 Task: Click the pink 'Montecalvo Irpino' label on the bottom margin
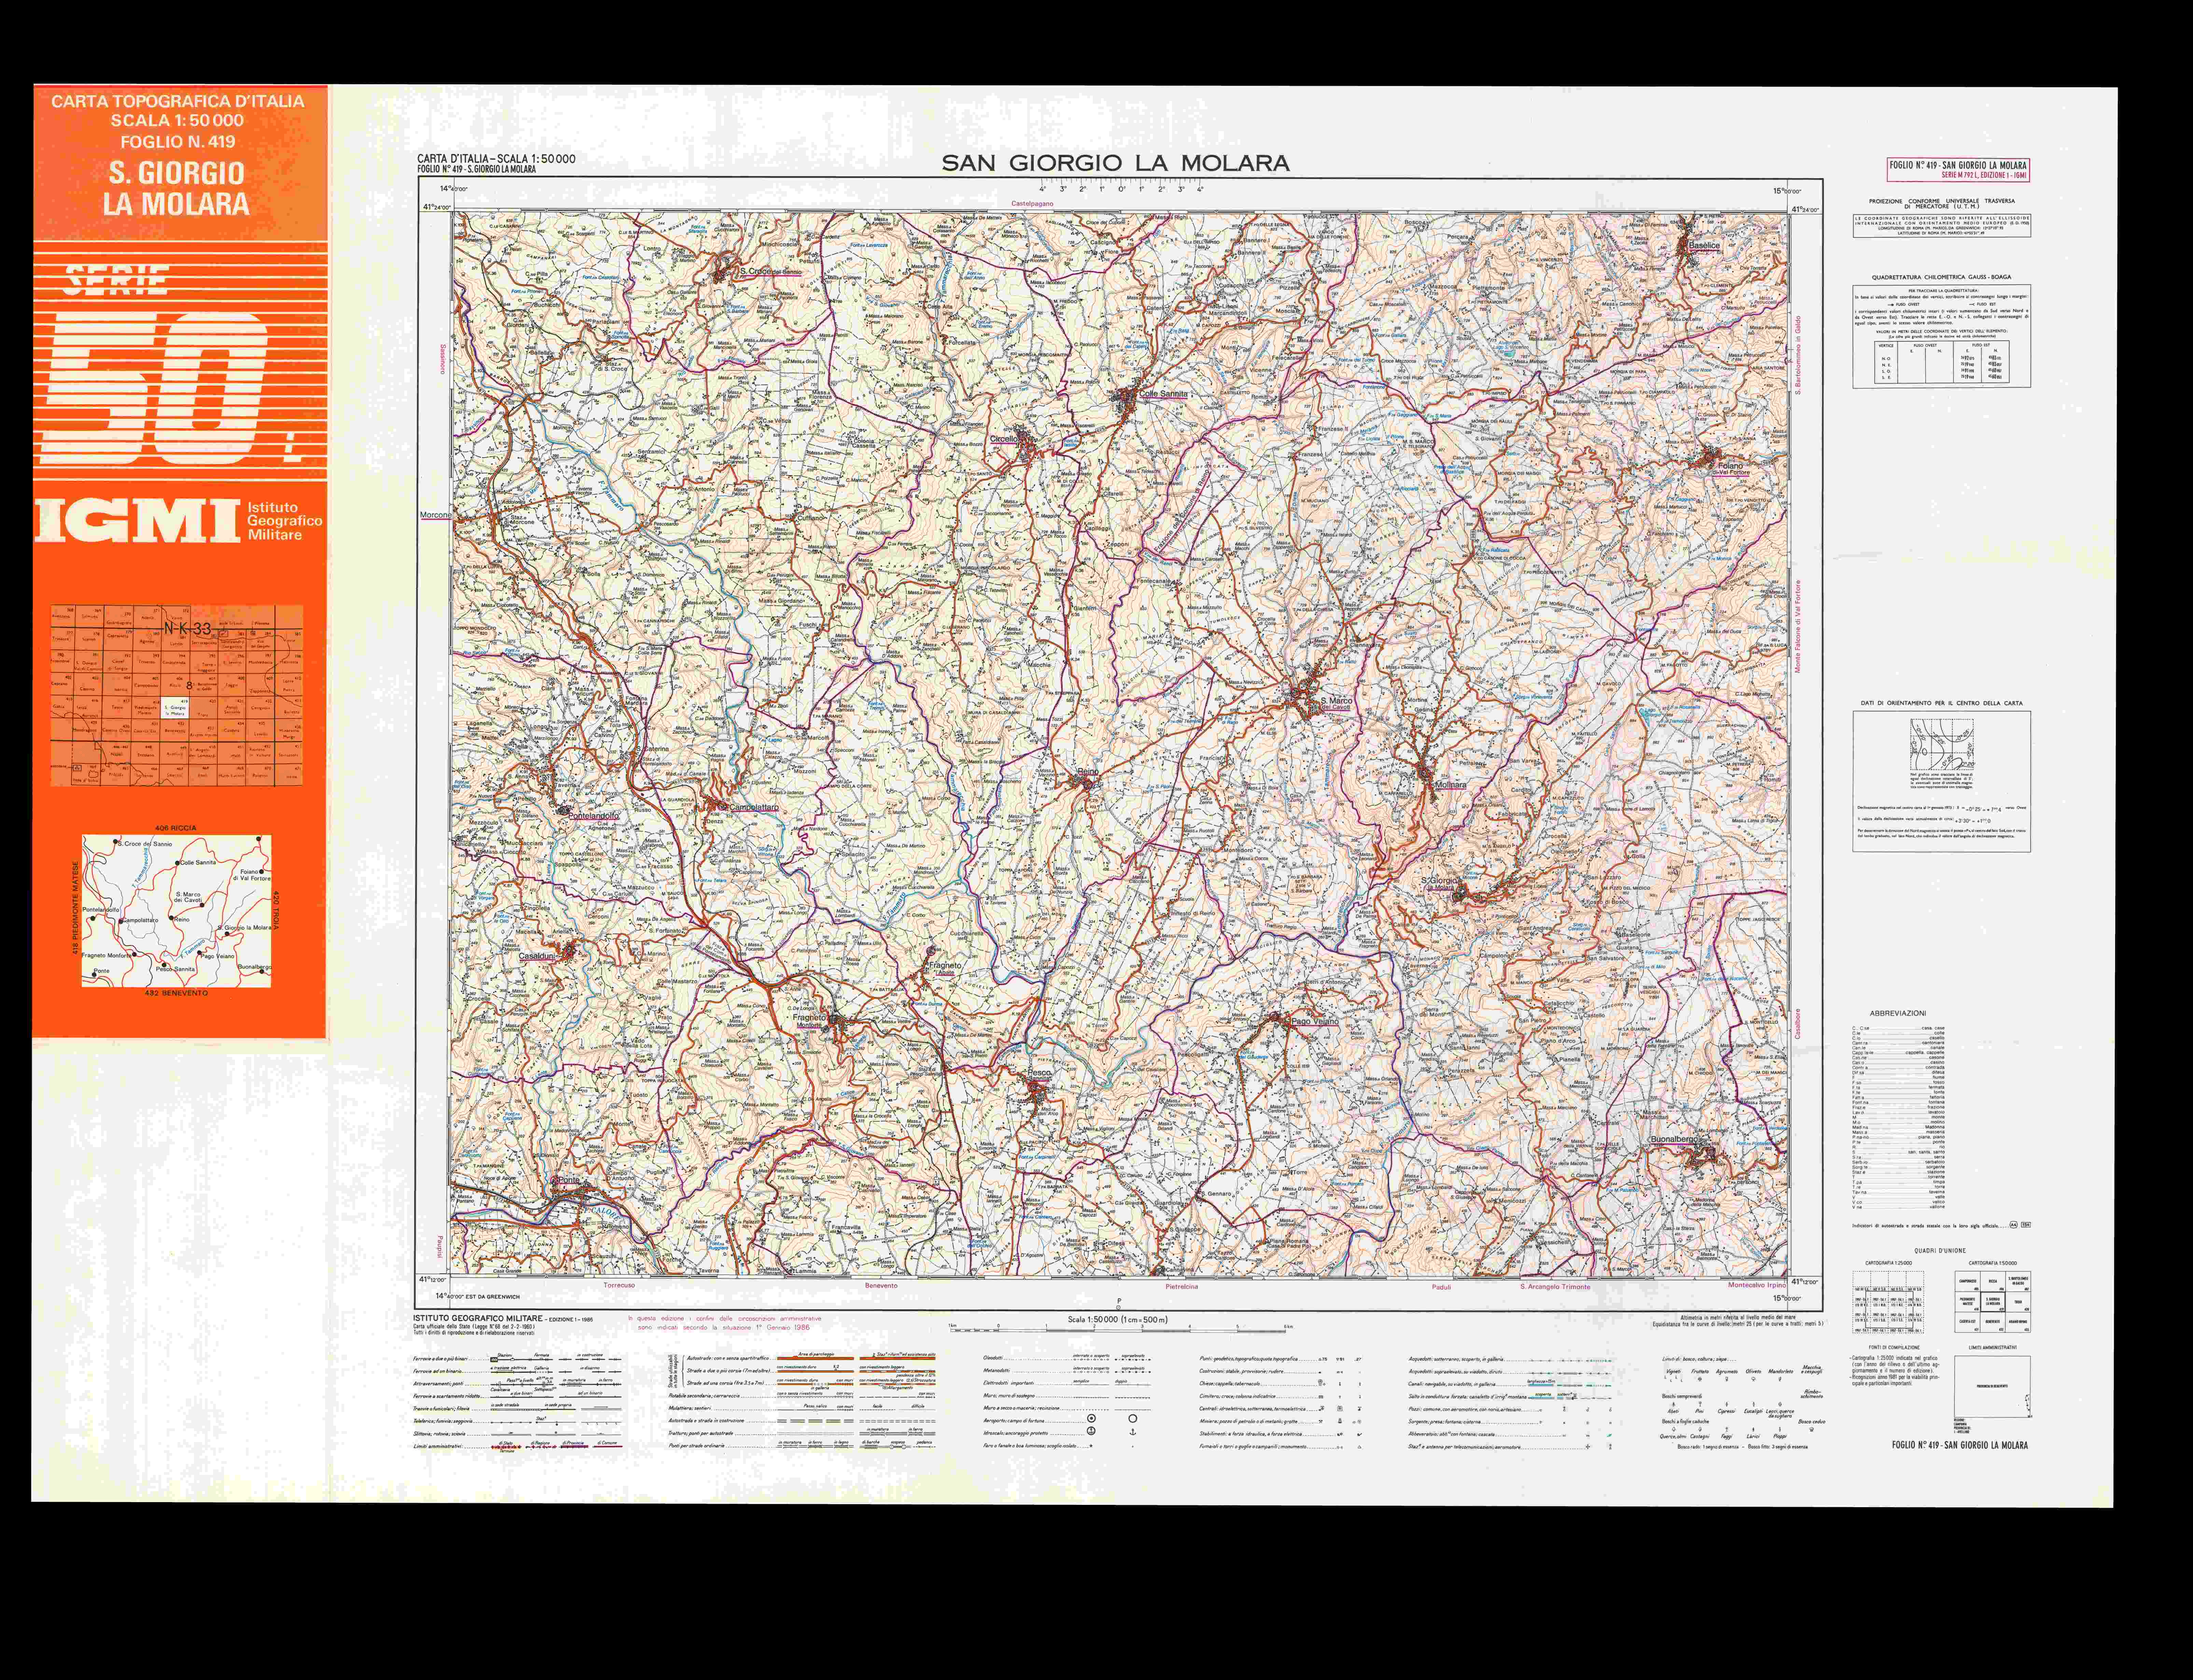(1757, 1285)
